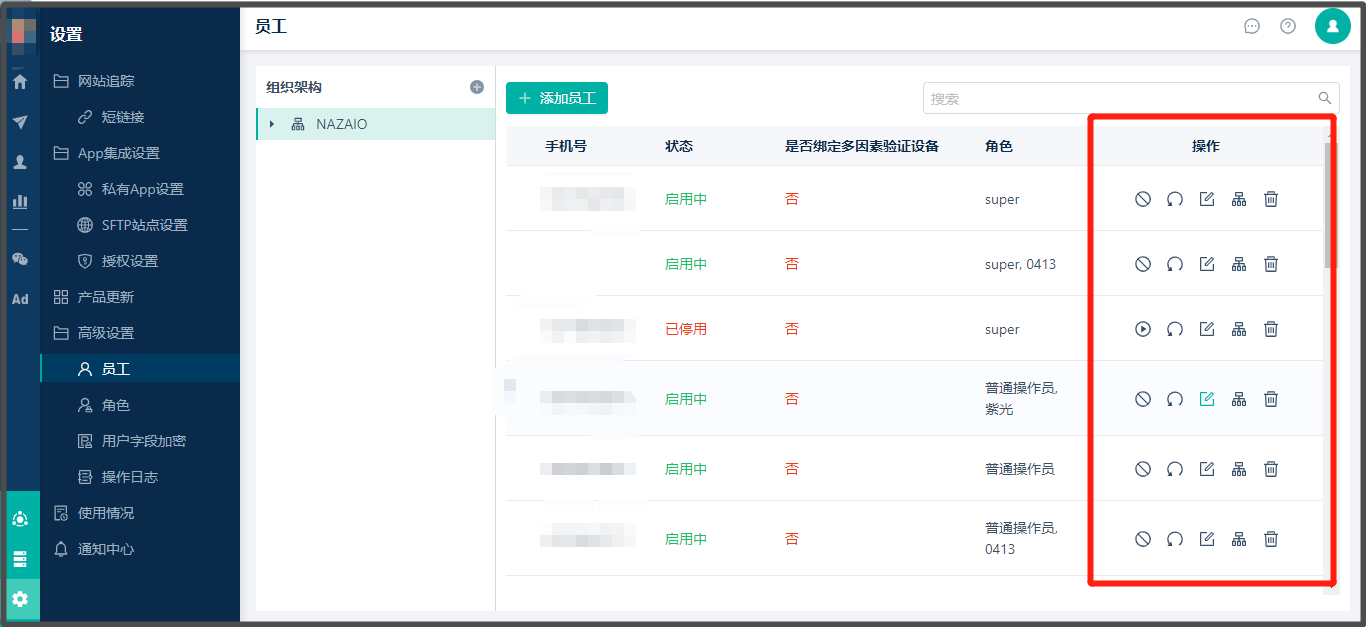
Task: Click the 添加员工 button
Action: click(x=557, y=98)
